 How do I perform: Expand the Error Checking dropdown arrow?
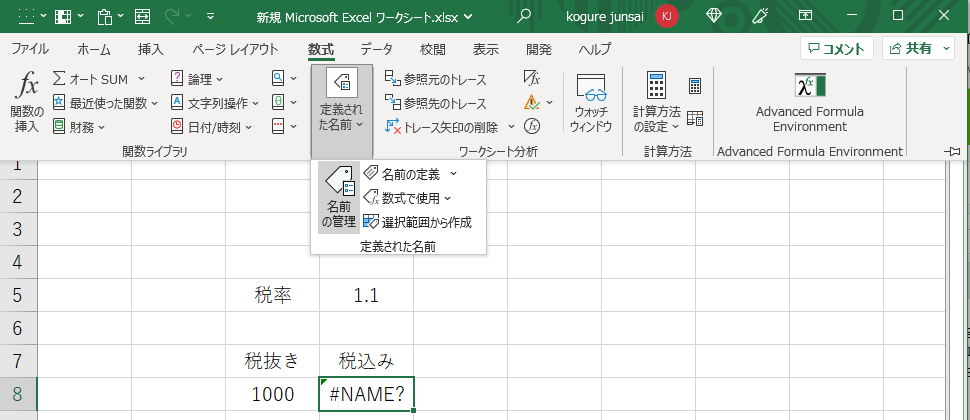[x=549, y=102]
